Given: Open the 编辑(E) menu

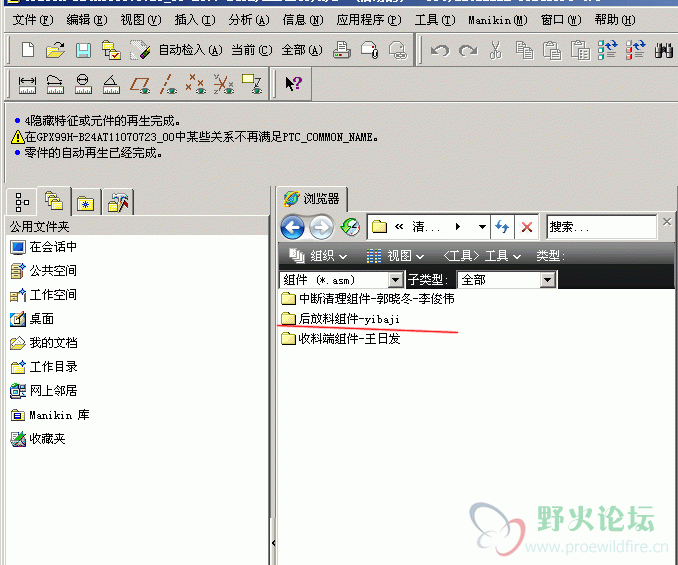Looking at the screenshot, I should click(x=87, y=20).
